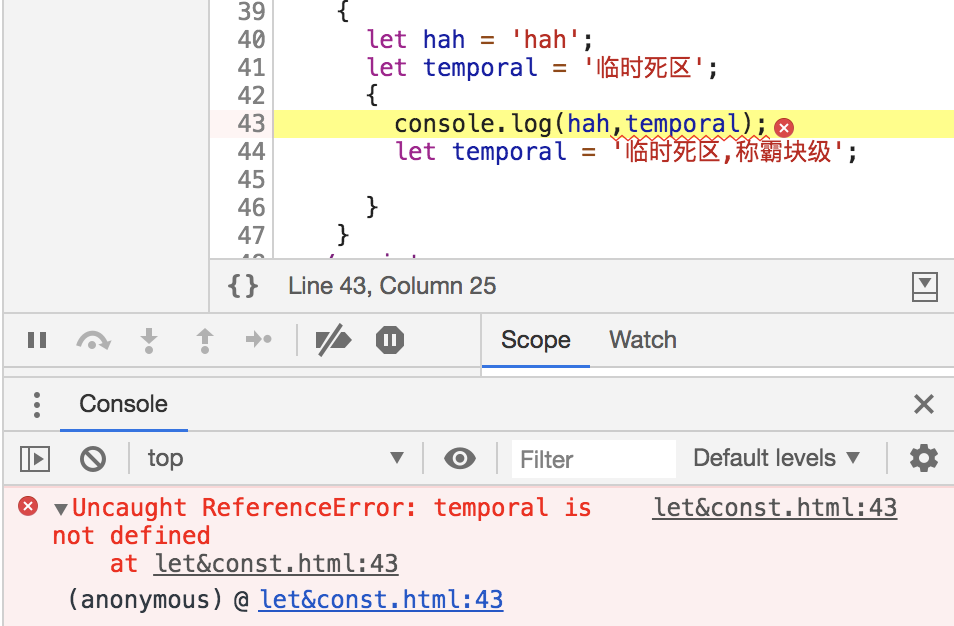Toggle the live expression eye icon
The image size is (954, 626).
click(x=460, y=459)
